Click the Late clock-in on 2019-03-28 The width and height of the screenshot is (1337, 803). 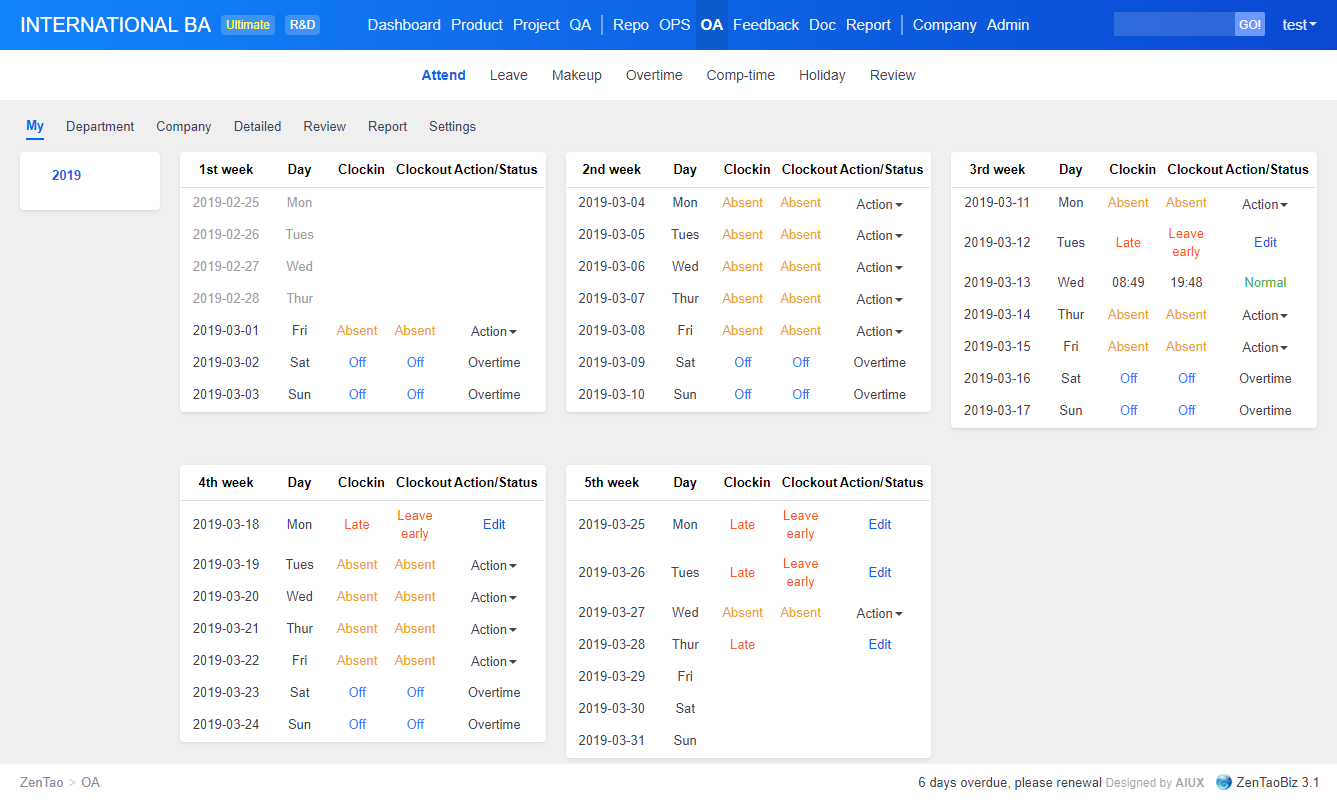point(742,644)
